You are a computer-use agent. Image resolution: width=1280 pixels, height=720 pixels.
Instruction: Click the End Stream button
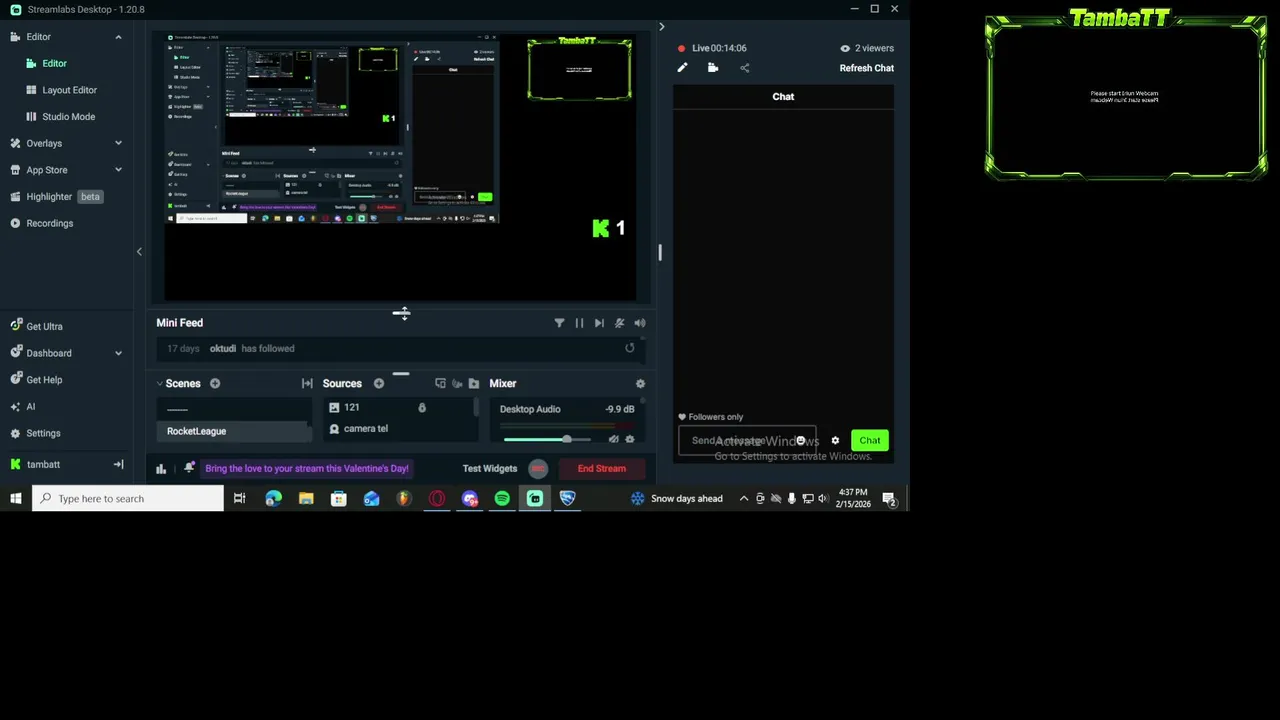coord(602,468)
